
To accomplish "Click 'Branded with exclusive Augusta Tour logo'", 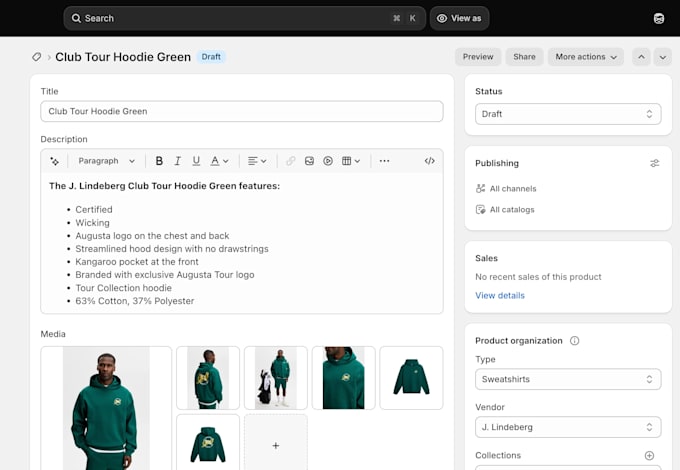I will [165, 275].
